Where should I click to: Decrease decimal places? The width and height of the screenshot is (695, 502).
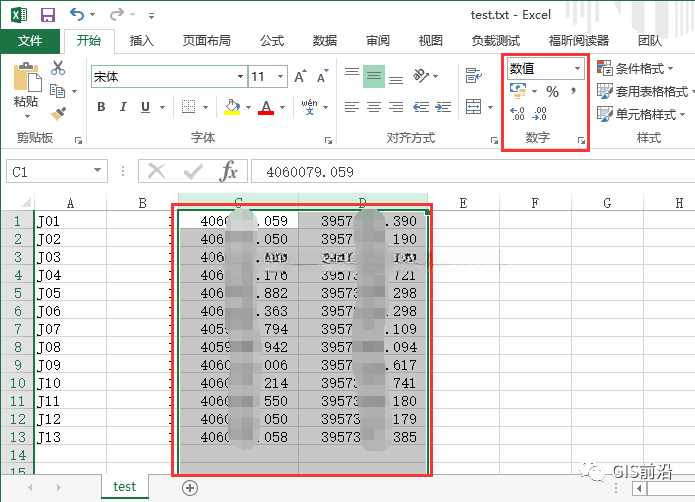539,114
